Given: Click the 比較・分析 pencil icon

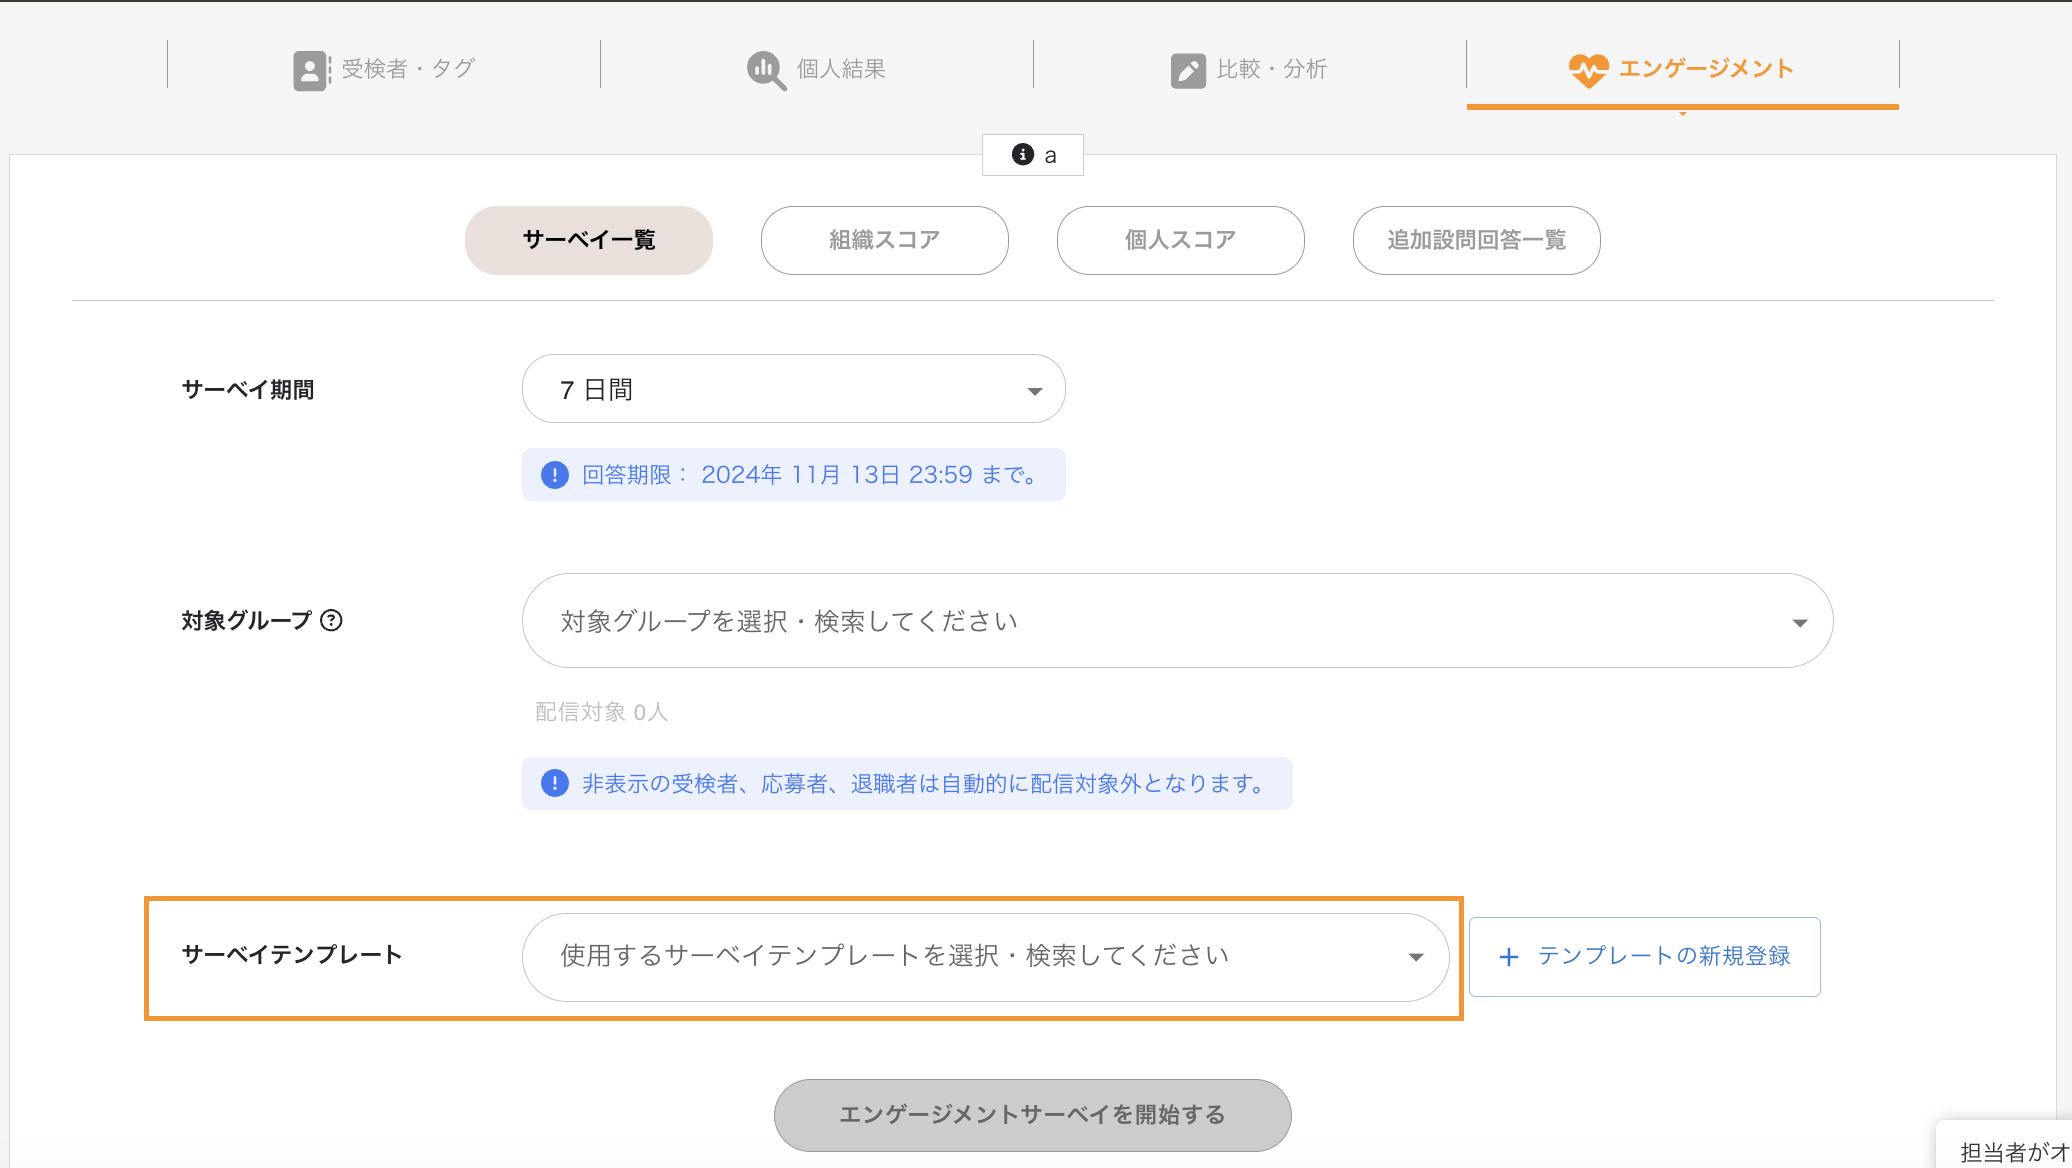Looking at the screenshot, I should pyautogui.click(x=1188, y=70).
